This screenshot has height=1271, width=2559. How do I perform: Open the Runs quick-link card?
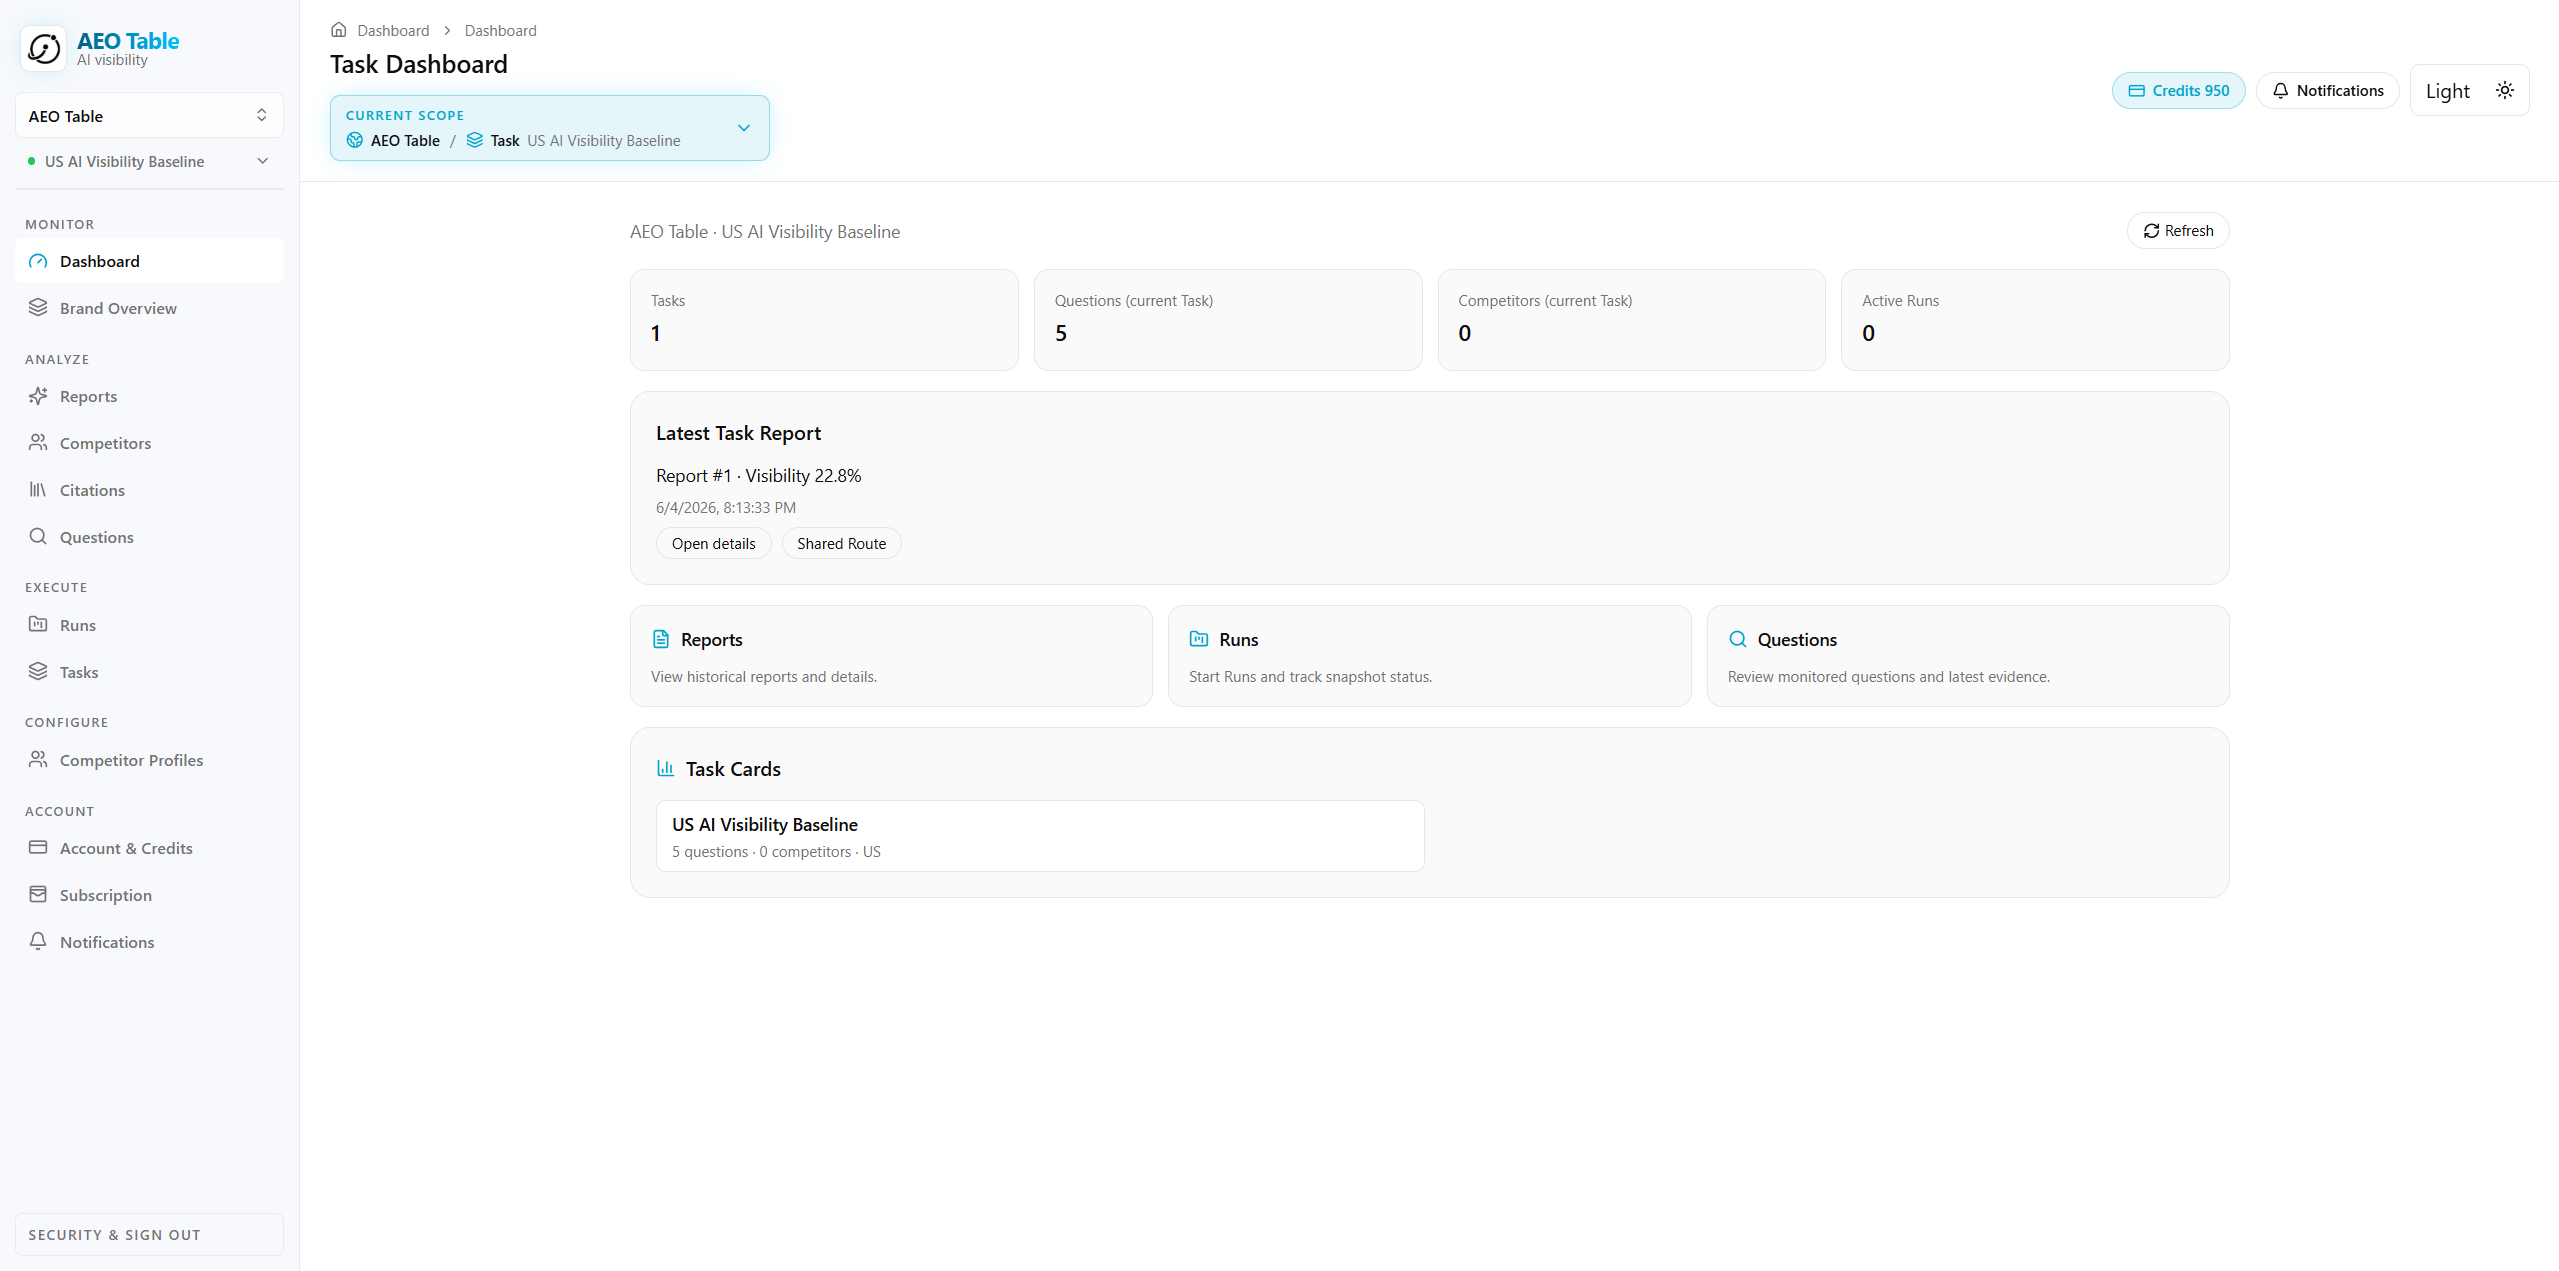(1429, 656)
